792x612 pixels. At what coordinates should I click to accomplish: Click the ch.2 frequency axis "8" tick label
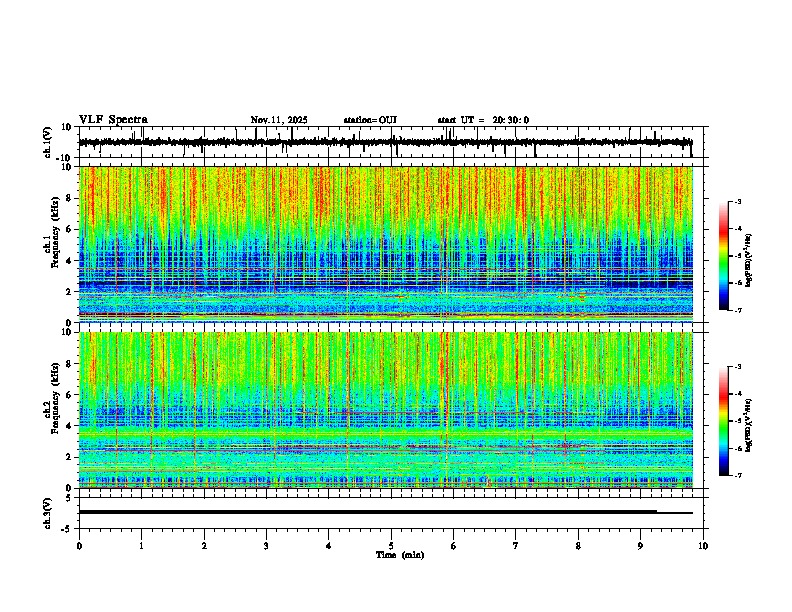(x=70, y=364)
